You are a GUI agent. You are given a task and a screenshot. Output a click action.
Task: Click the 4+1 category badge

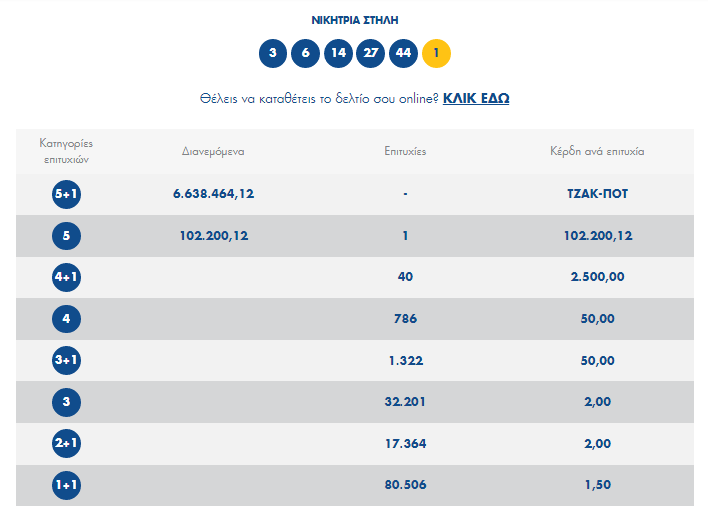click(66, 277)
